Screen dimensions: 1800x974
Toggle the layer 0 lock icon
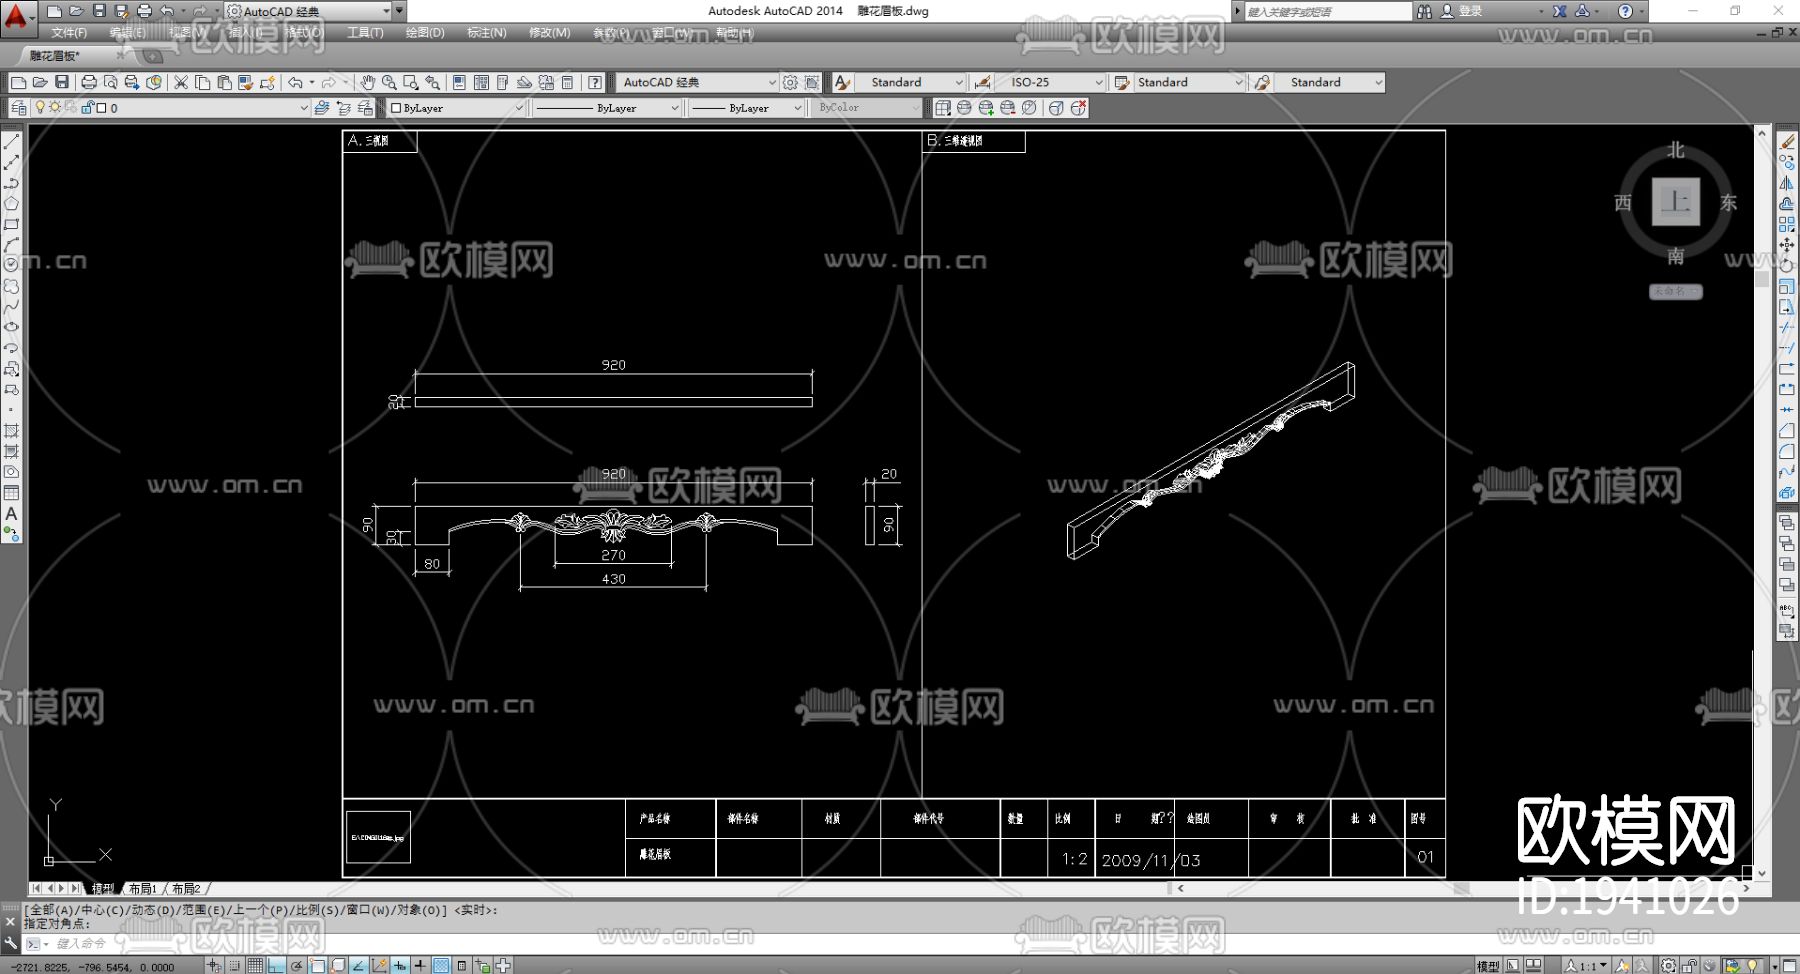tap(87, 108)
